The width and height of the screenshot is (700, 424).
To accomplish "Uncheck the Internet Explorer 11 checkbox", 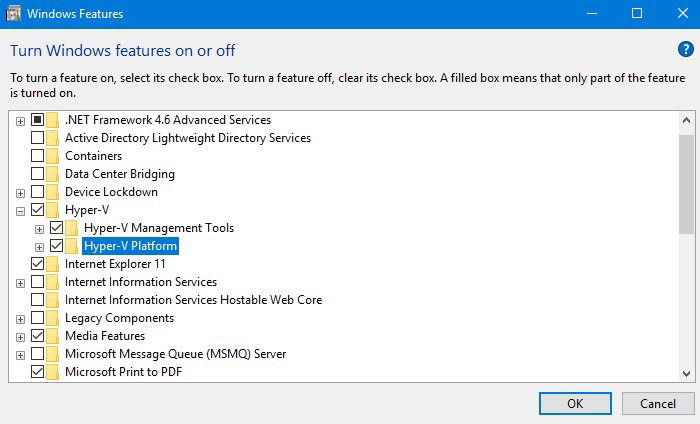I will [38, 263].
